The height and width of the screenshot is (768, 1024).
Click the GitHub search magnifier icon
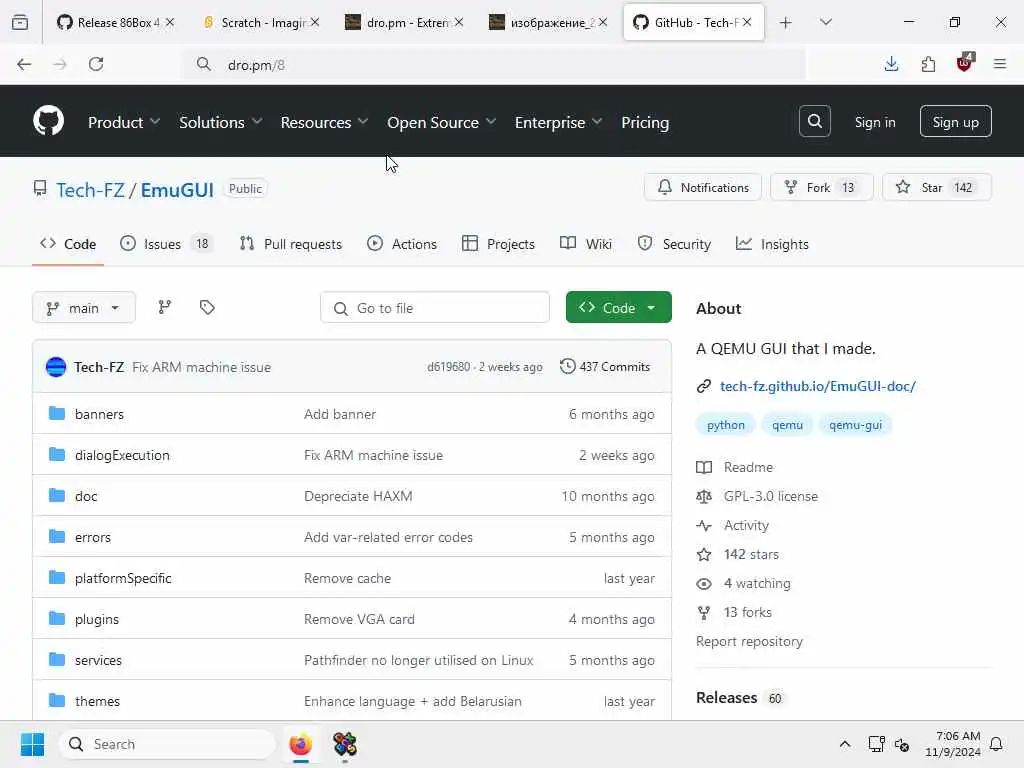pyautogui.click(x=814, y=121)
